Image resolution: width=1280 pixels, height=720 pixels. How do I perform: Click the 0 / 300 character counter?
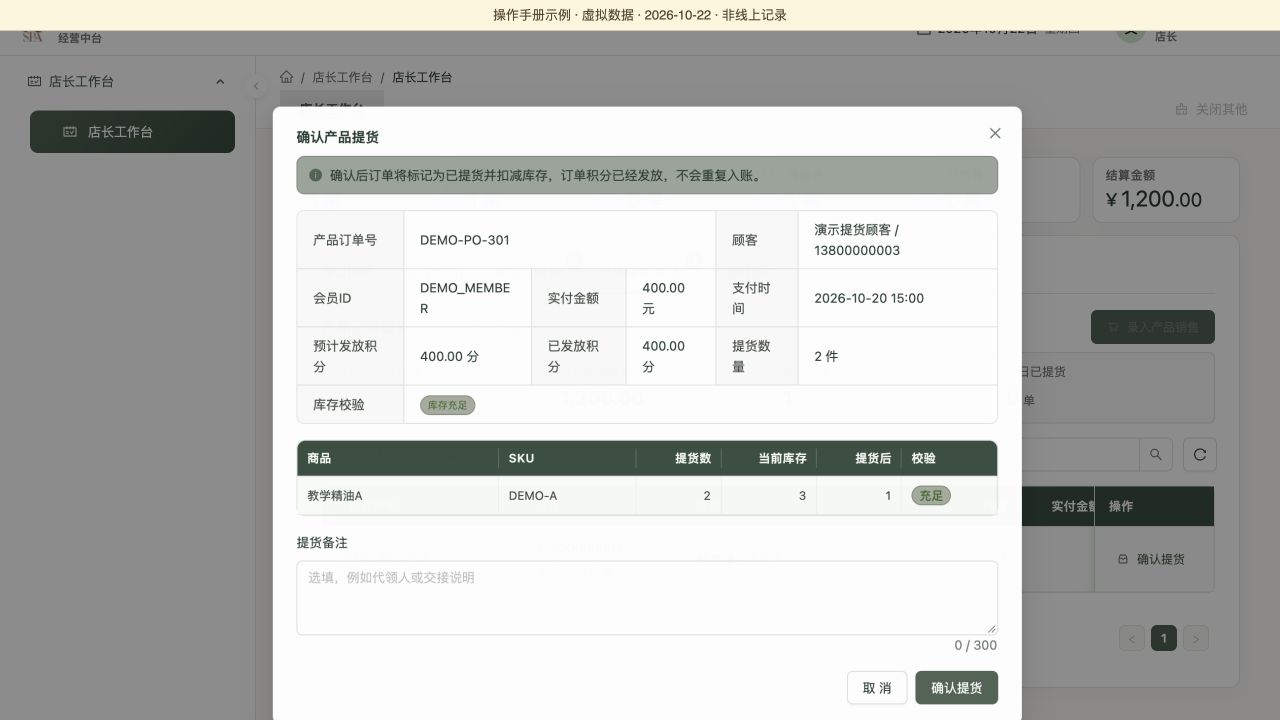975,645
